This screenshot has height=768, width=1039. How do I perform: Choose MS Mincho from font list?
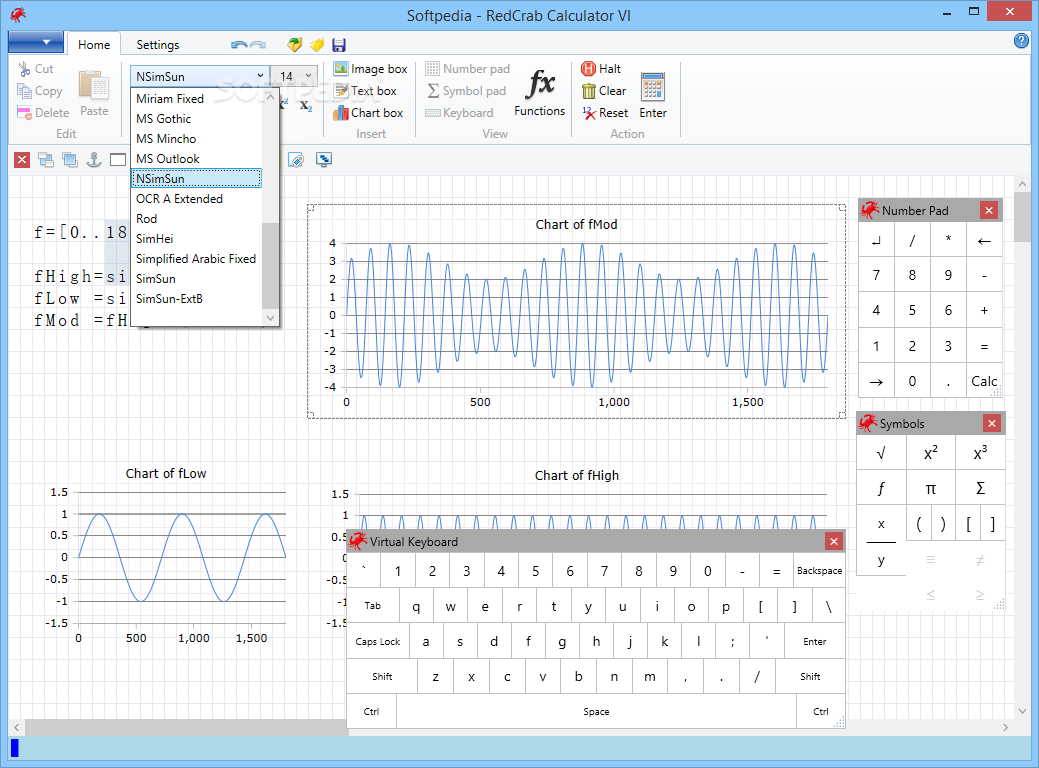196,138
